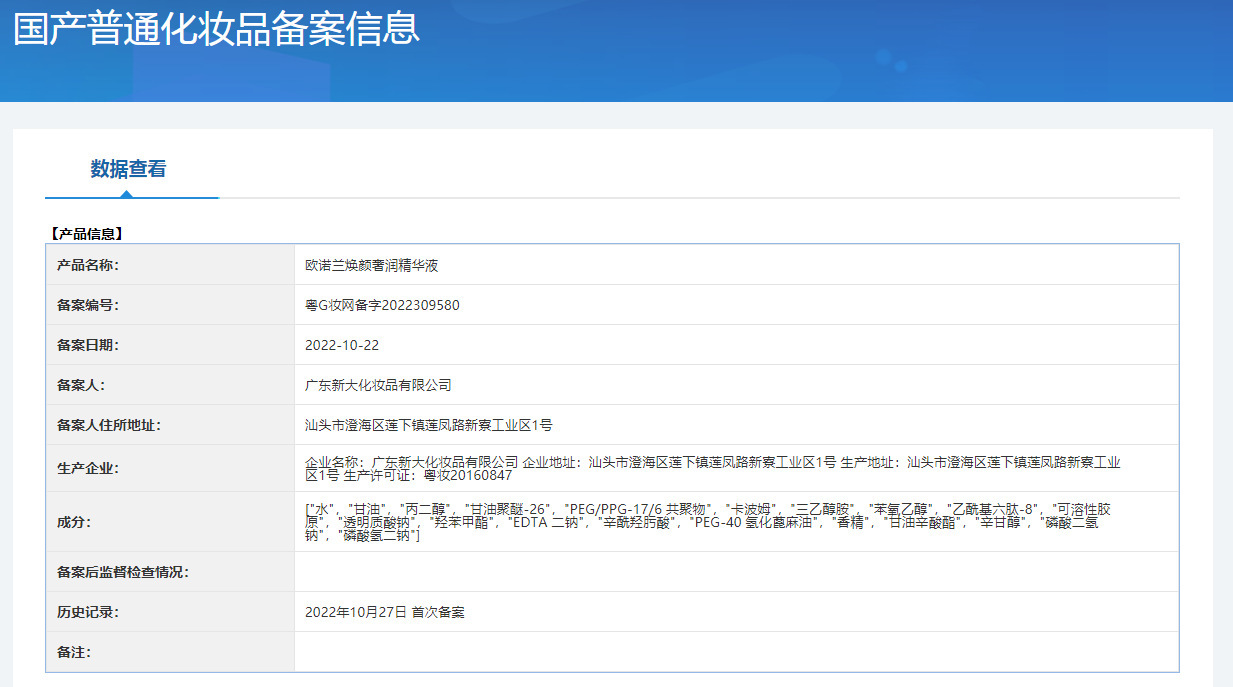Click the 备案后监督检查情况 label cell

pyautogui.click(x=170, y=572)
